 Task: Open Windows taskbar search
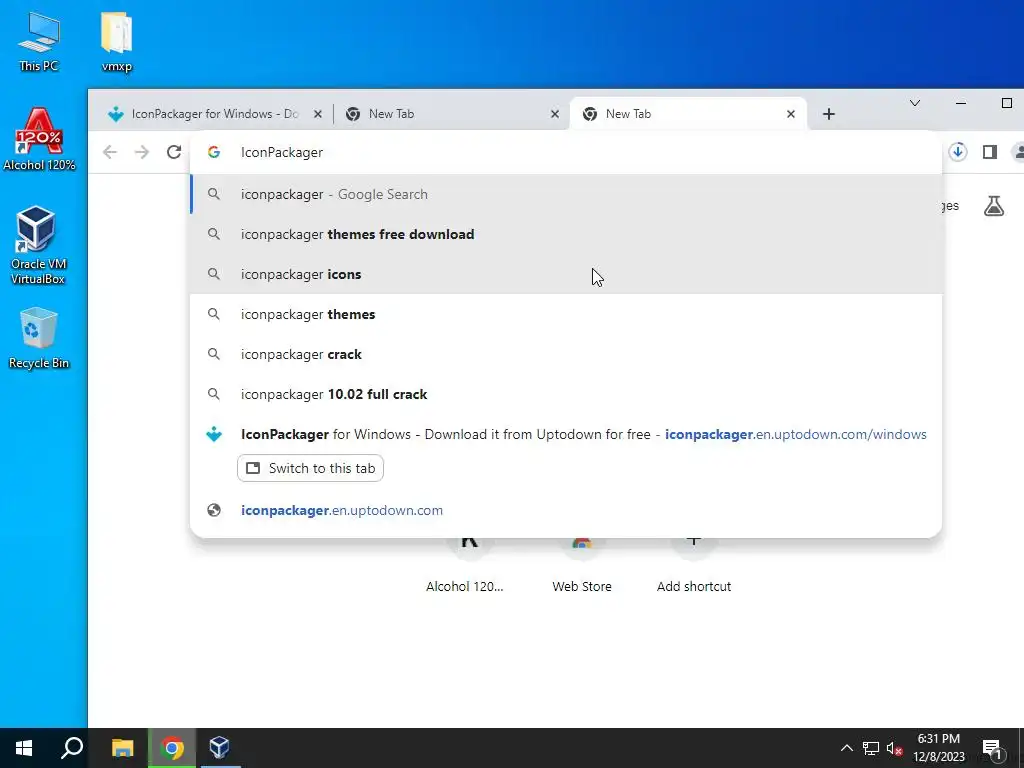click(72, 748)
